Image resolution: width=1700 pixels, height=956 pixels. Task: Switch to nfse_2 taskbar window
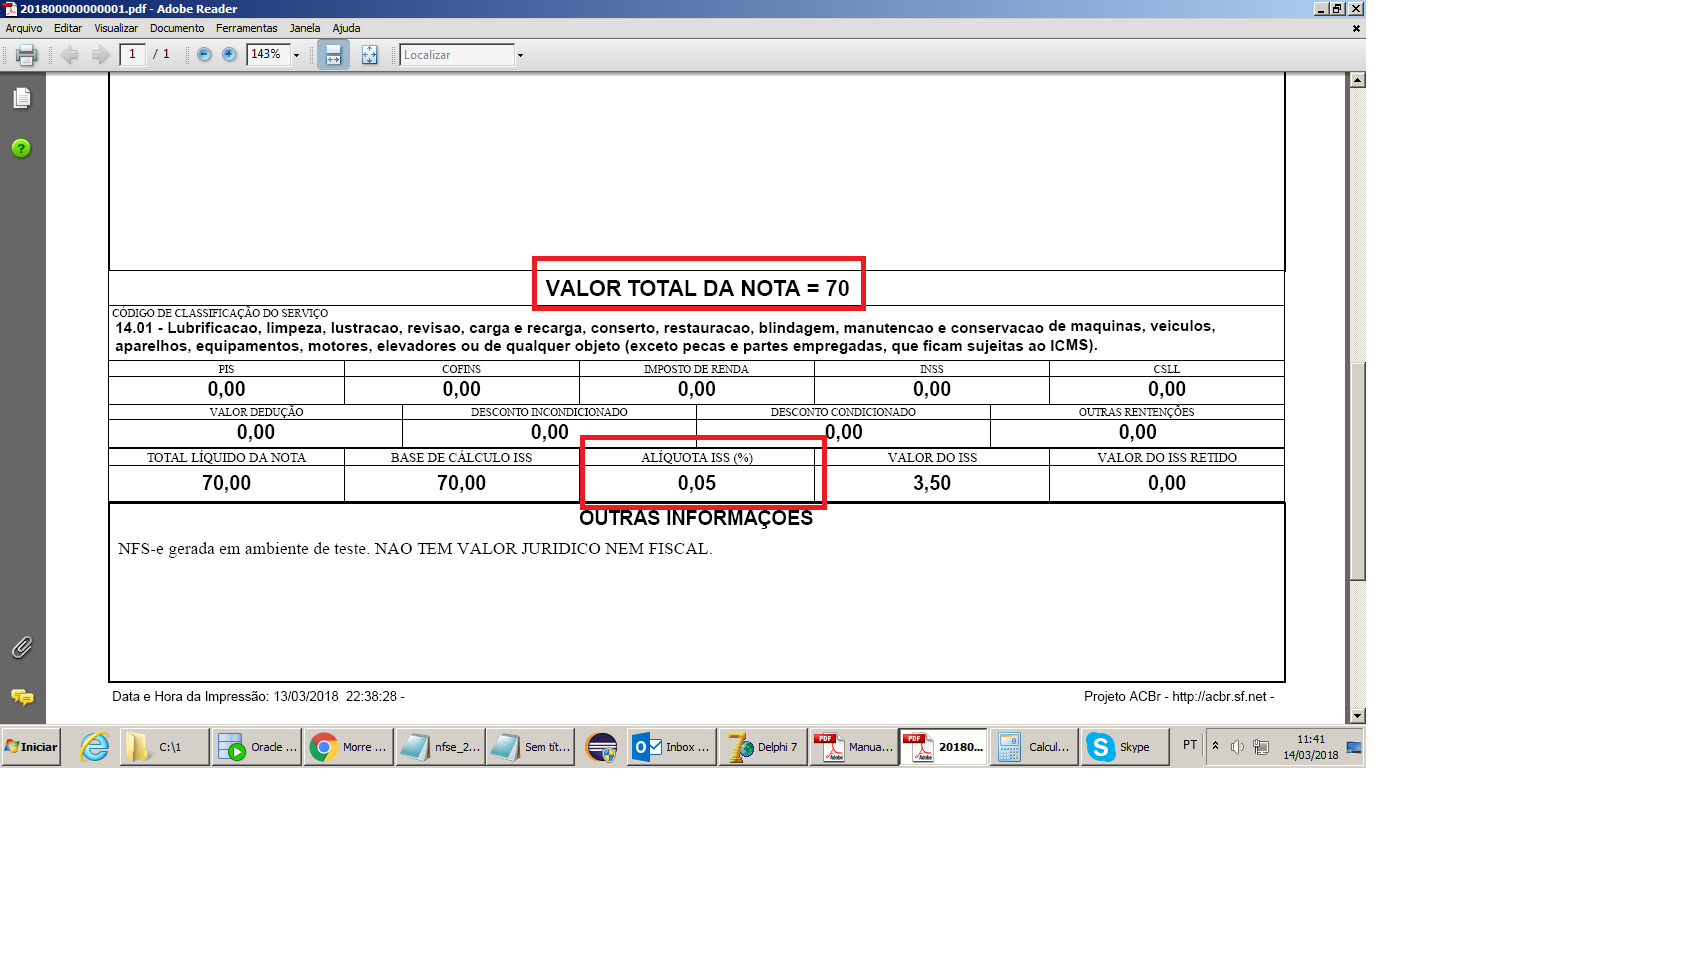pyautogui.click(x=440, y=747)
